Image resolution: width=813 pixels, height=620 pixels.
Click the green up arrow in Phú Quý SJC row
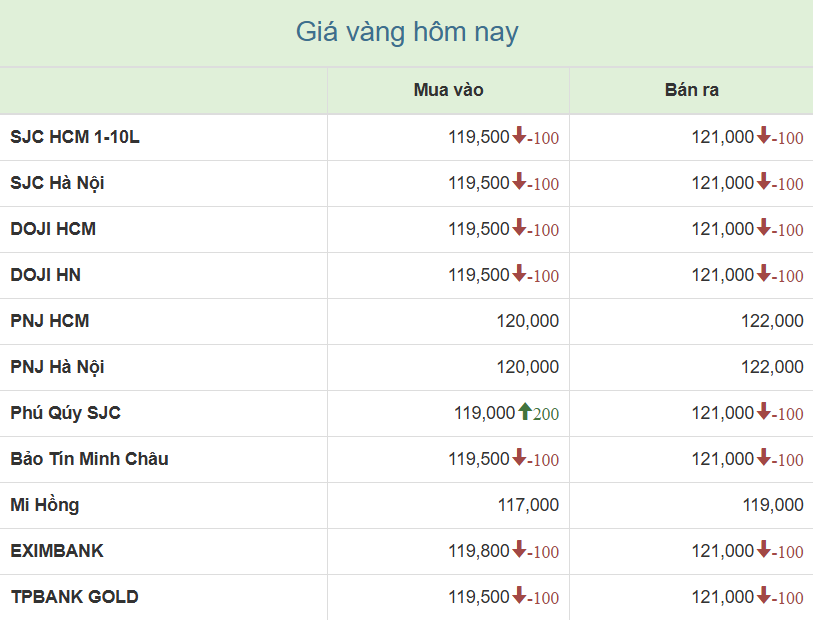(x=524, y=412)
